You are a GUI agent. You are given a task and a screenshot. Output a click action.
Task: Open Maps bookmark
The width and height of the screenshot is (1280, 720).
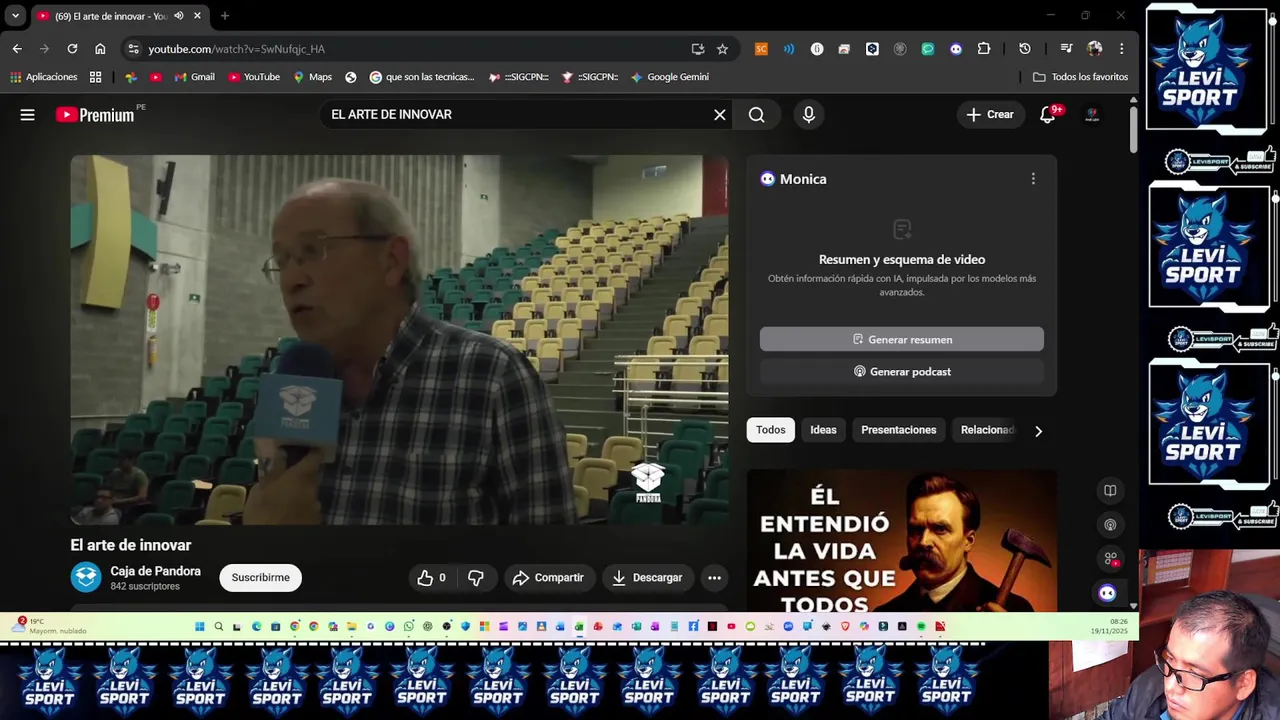(x=312, y=77)
